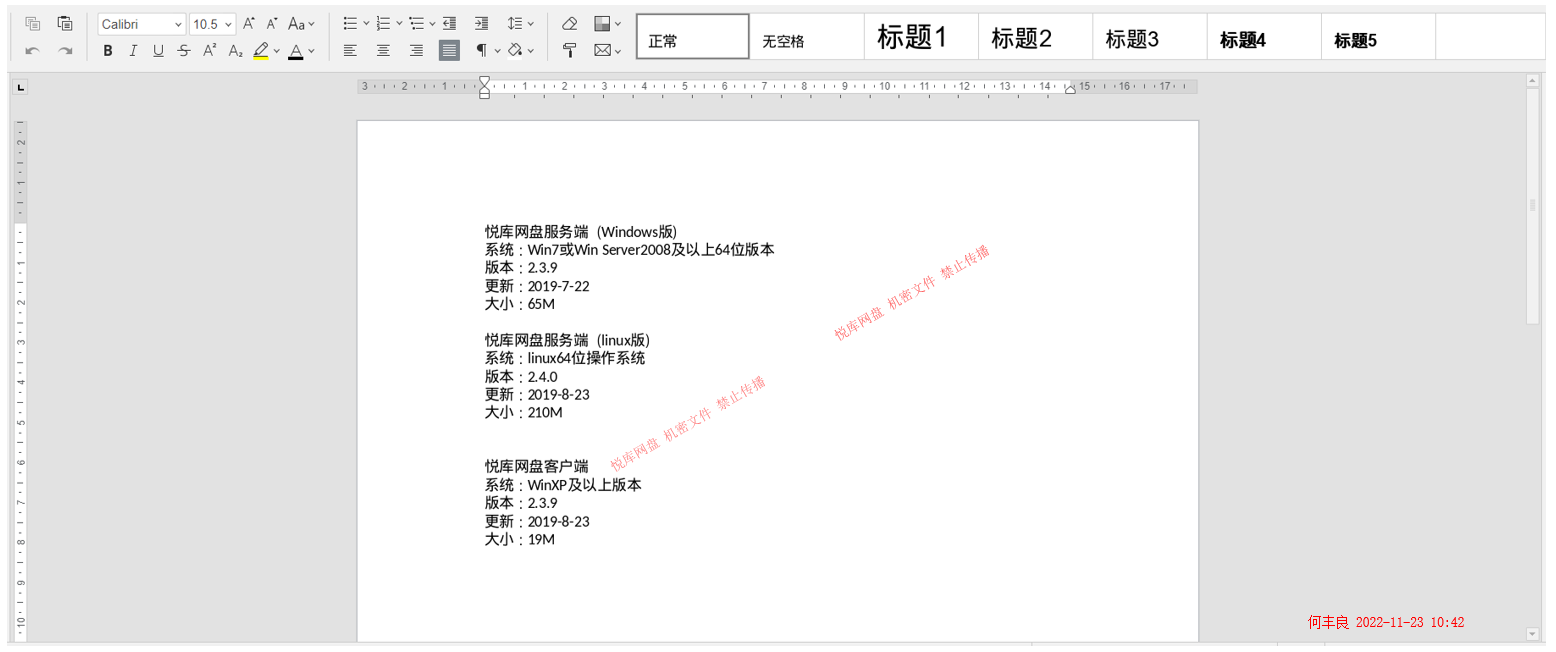1556x652 pixels.
Task: Toggle numbered list formatting
Action: 383,23
